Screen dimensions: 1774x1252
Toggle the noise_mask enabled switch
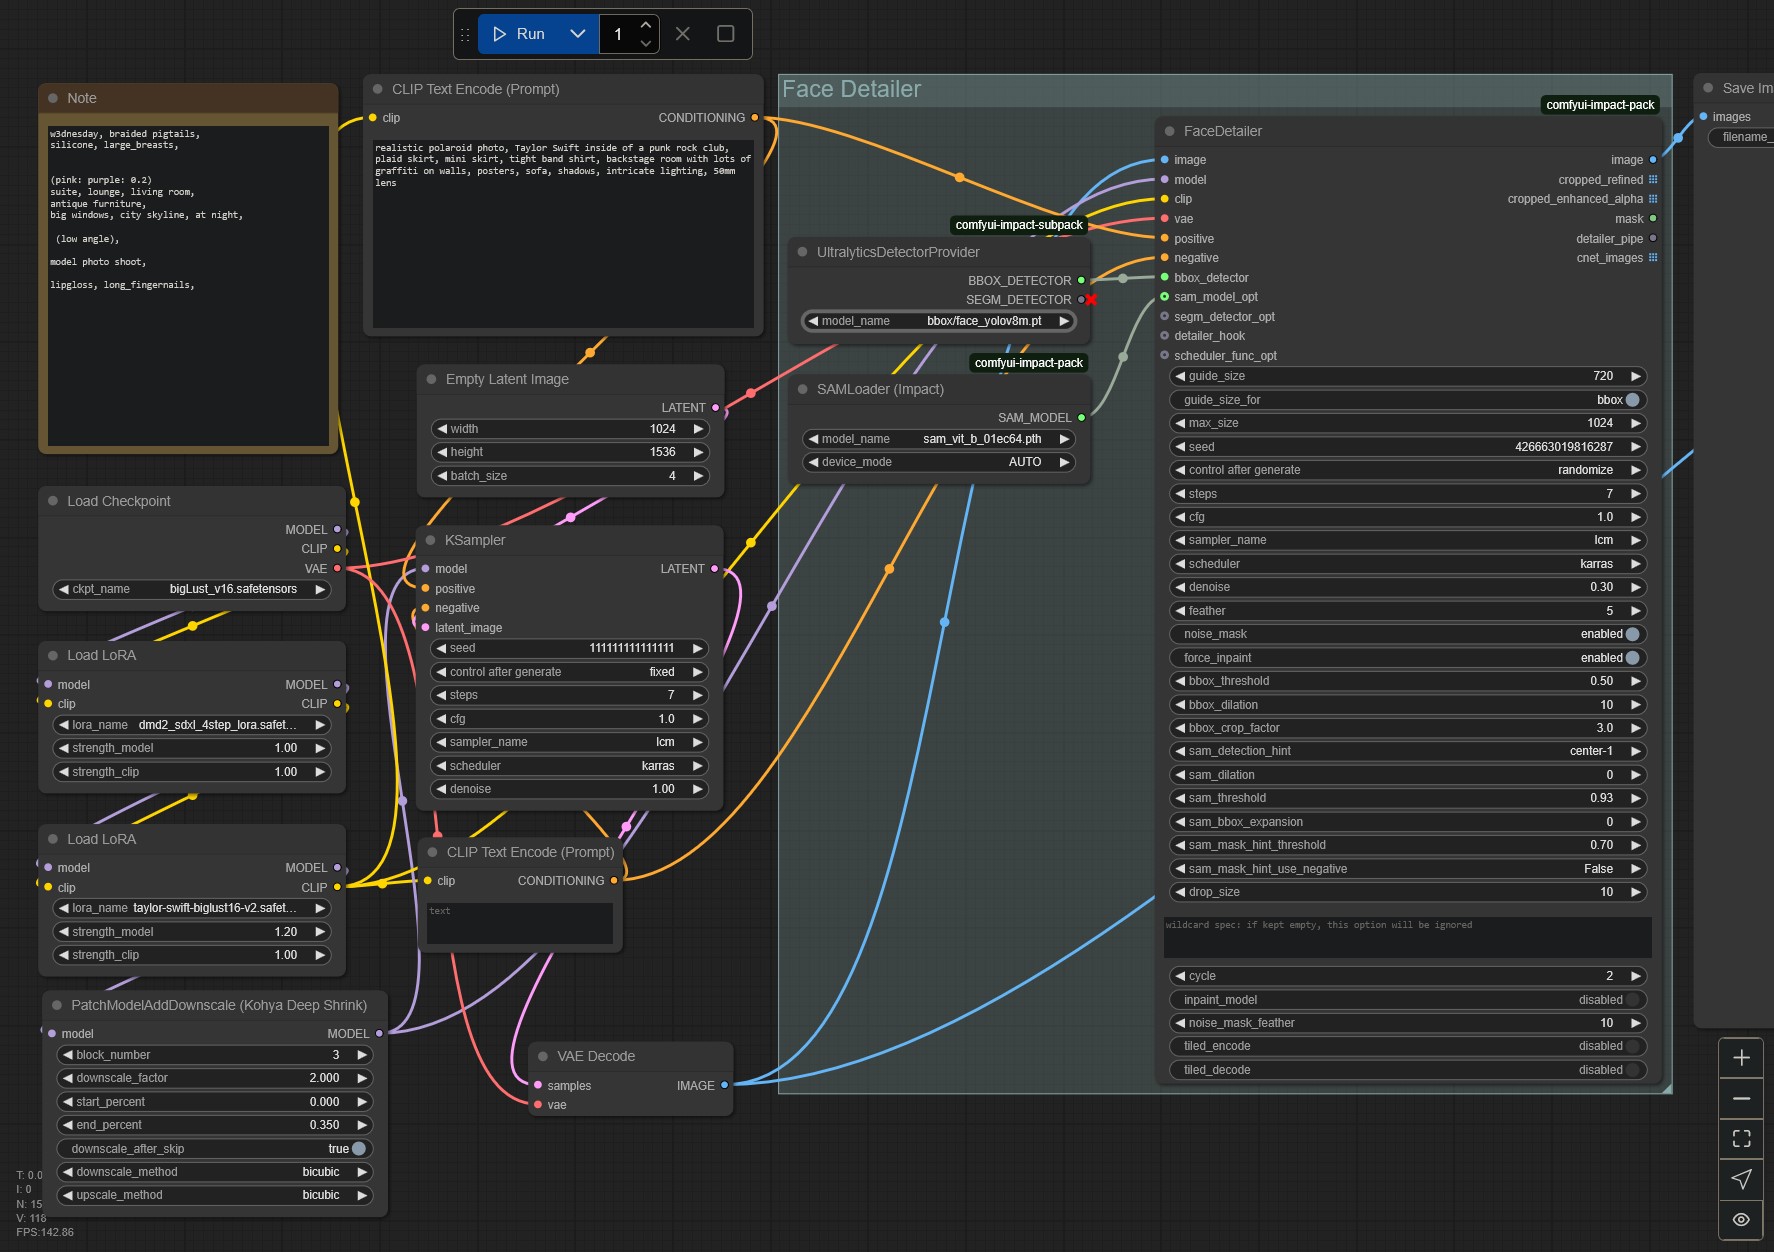pyautogui.click(x=1632, y=634)
